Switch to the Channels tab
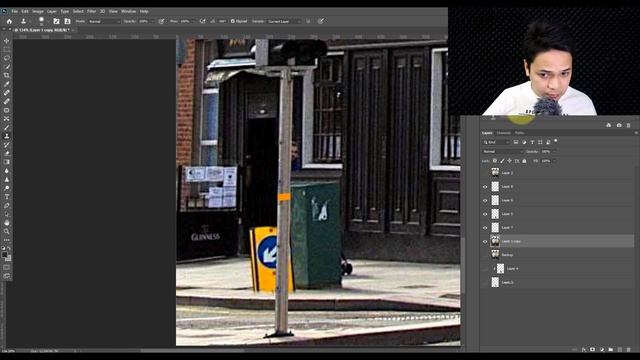This screenshot has height=360, width=640. [503, 133]
